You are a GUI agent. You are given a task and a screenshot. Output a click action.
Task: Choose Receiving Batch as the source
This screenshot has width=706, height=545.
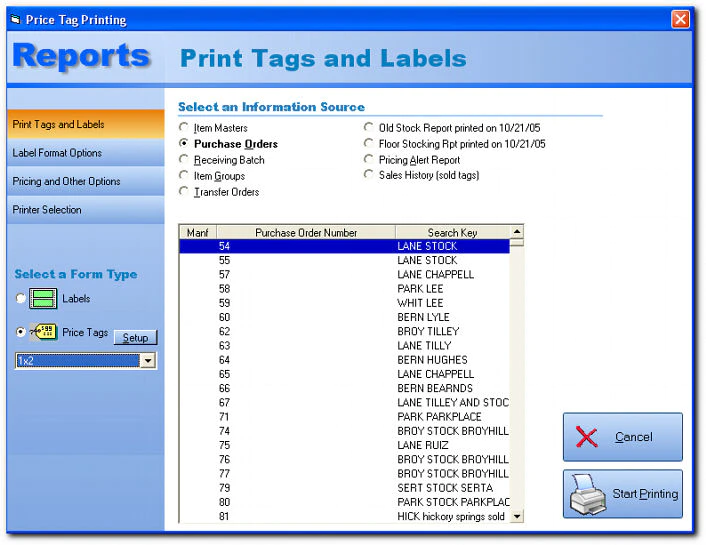pos(184,159)
